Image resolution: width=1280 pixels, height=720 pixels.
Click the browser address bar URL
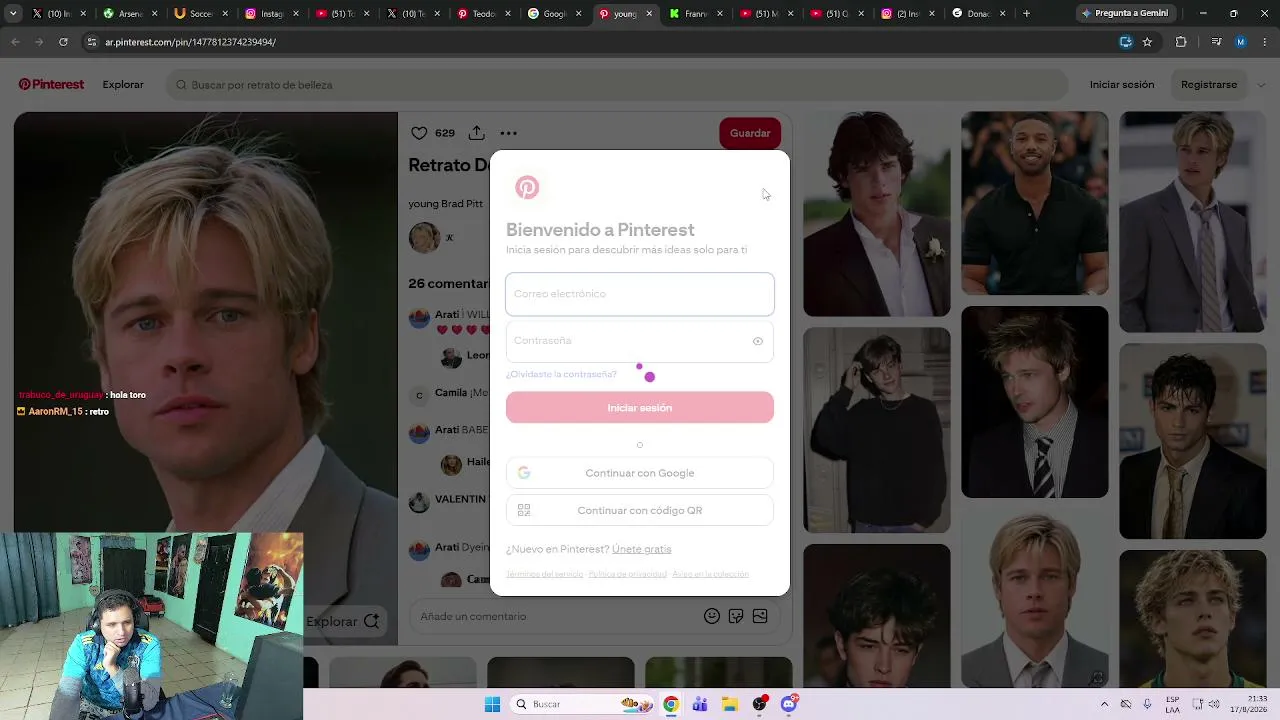pyautogui.click(x=190, y=42)
